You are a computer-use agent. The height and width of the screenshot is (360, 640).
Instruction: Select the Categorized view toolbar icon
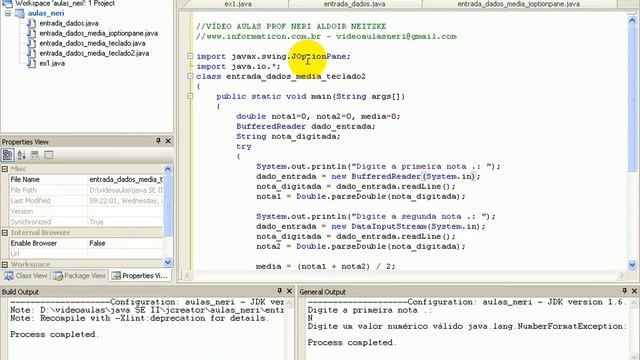click(7, 155)
